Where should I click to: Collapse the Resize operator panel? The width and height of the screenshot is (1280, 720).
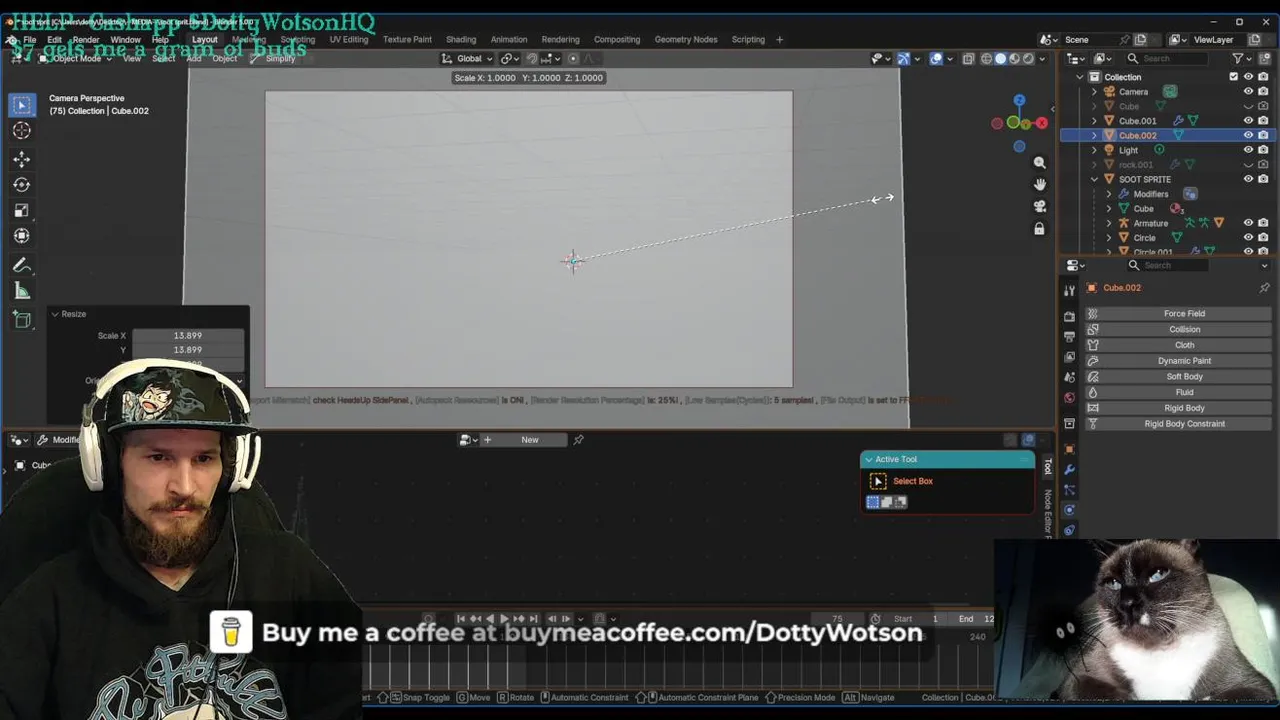pos(55,314)
